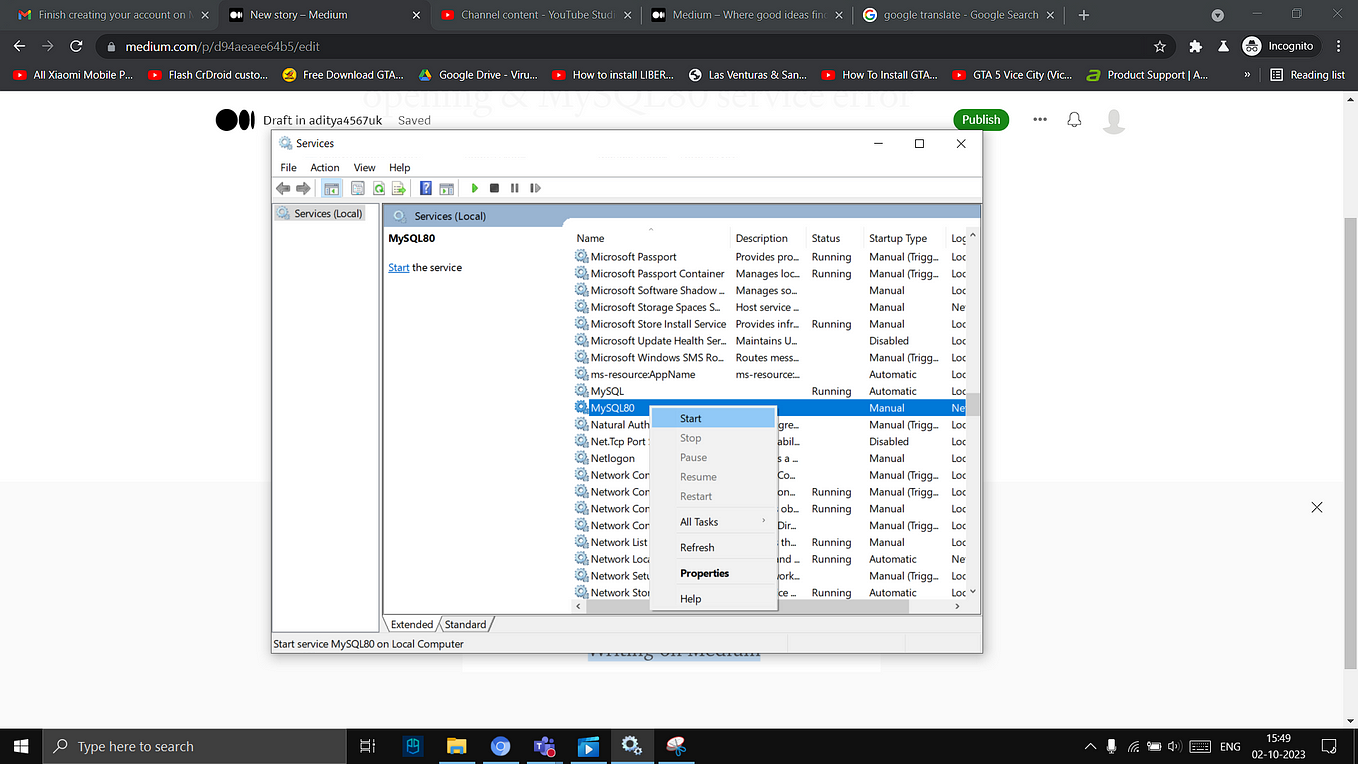Image resolution: width=1358 pixels, height=764 pixels.
Task: Click the 'Start' the service link
Action: (x=398, y=268)
